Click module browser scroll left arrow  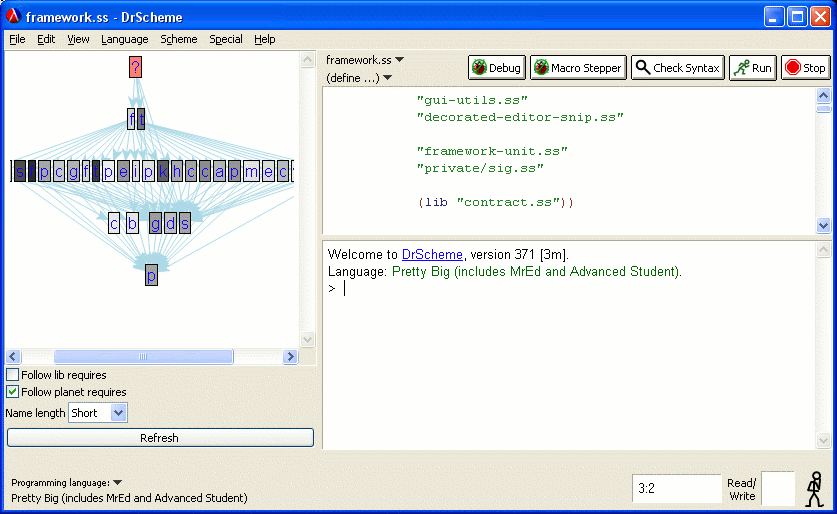click(14, 357)
